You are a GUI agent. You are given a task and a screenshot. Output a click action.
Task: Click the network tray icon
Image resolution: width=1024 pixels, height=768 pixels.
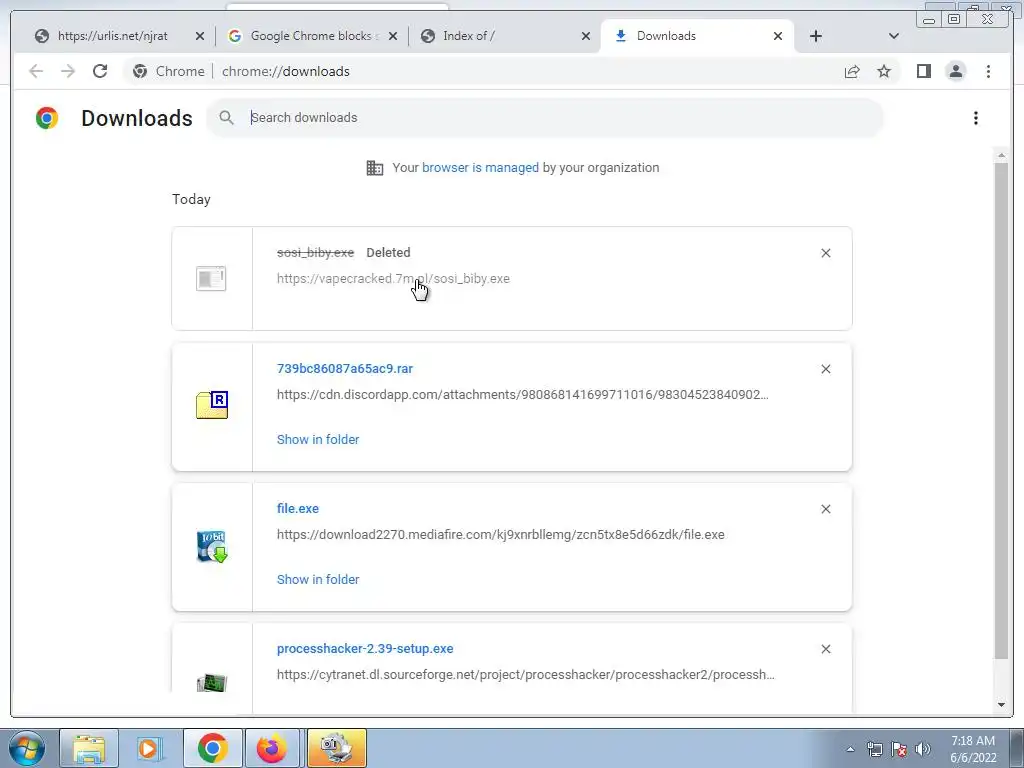[x=874, y=749]
